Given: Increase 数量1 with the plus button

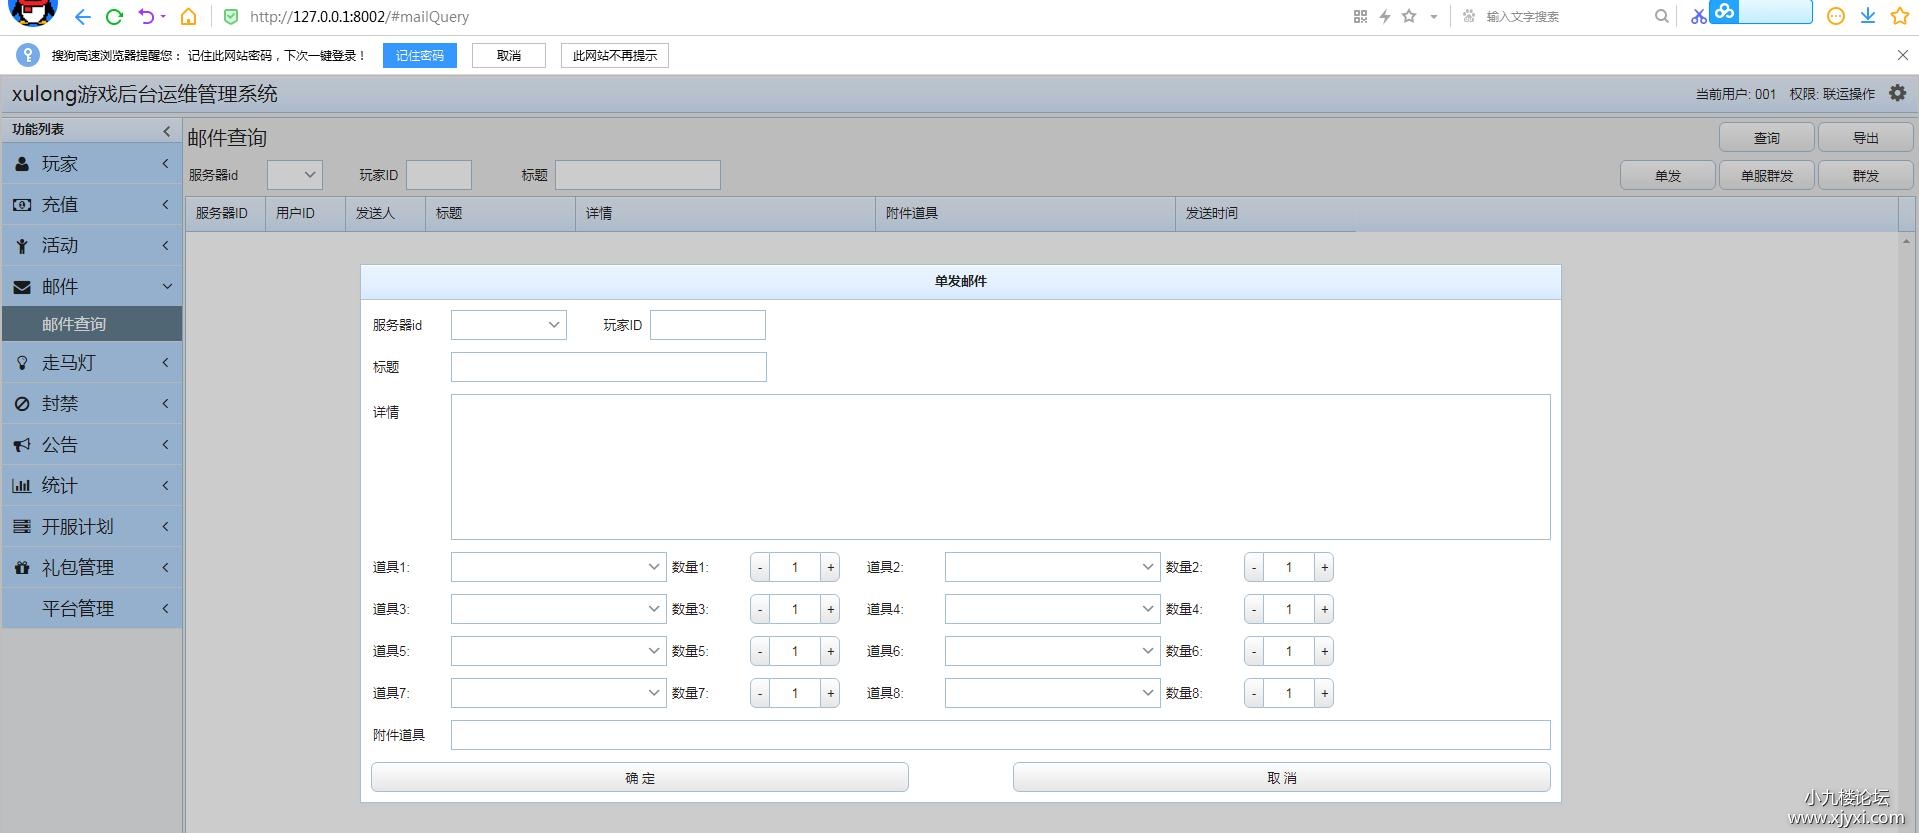Looking at the screenshot, I should pos(830,568).
